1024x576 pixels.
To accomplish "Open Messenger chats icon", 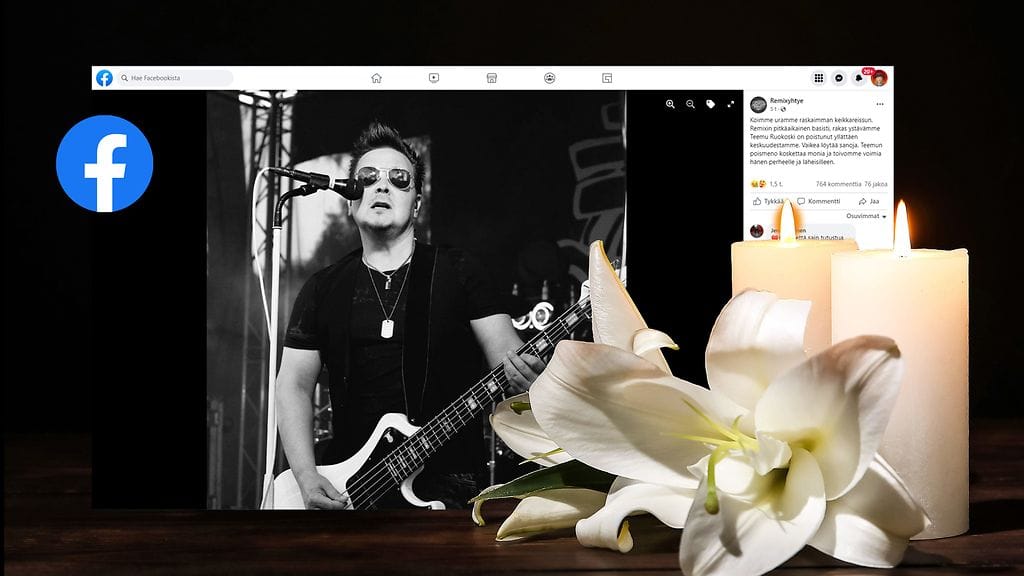I will pos(839,78).
